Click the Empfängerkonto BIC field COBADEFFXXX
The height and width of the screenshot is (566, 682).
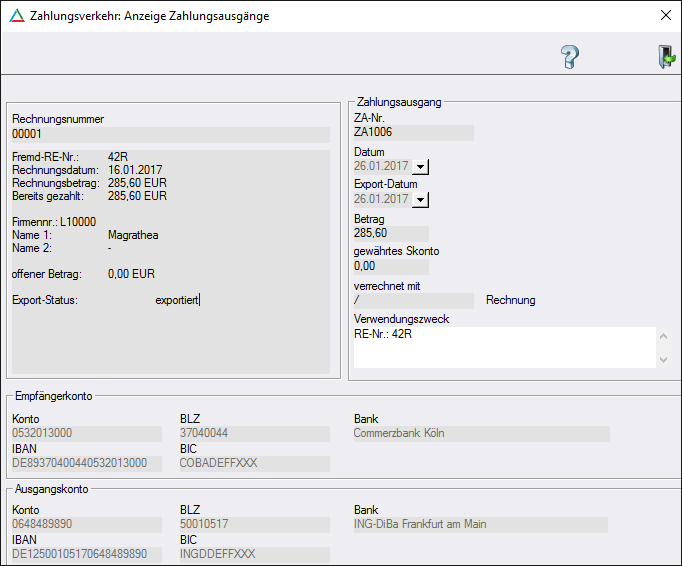tap(254, 463)
